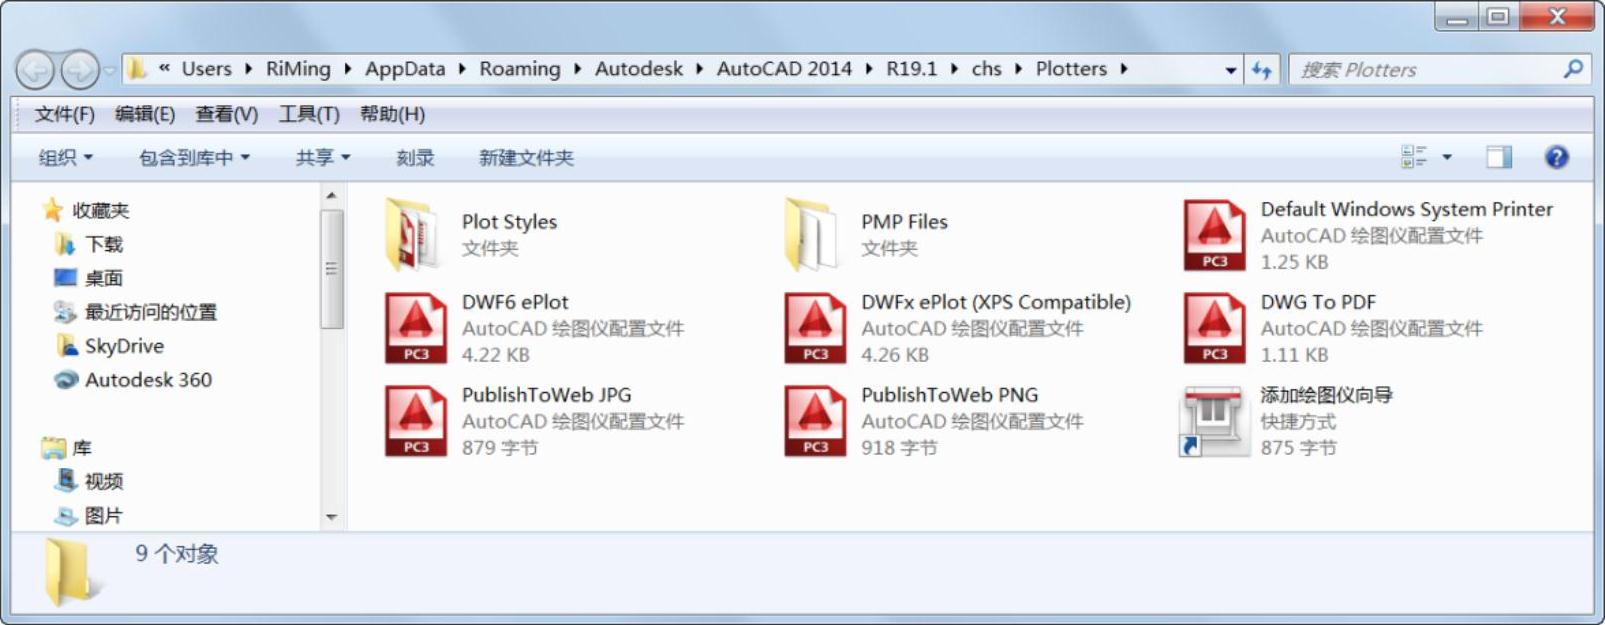The width and height of the screenshot is (1605, 625).
Task: Select the PublishToWeb JPG PC3 icon
Action: pos(416,421)
